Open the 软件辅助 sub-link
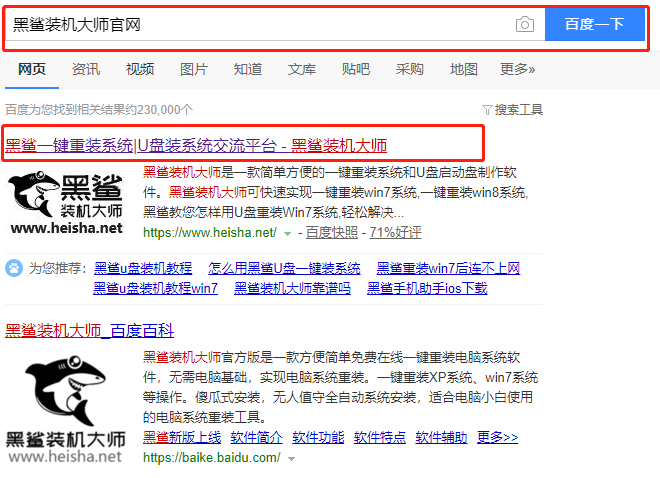 pos(441,438)
